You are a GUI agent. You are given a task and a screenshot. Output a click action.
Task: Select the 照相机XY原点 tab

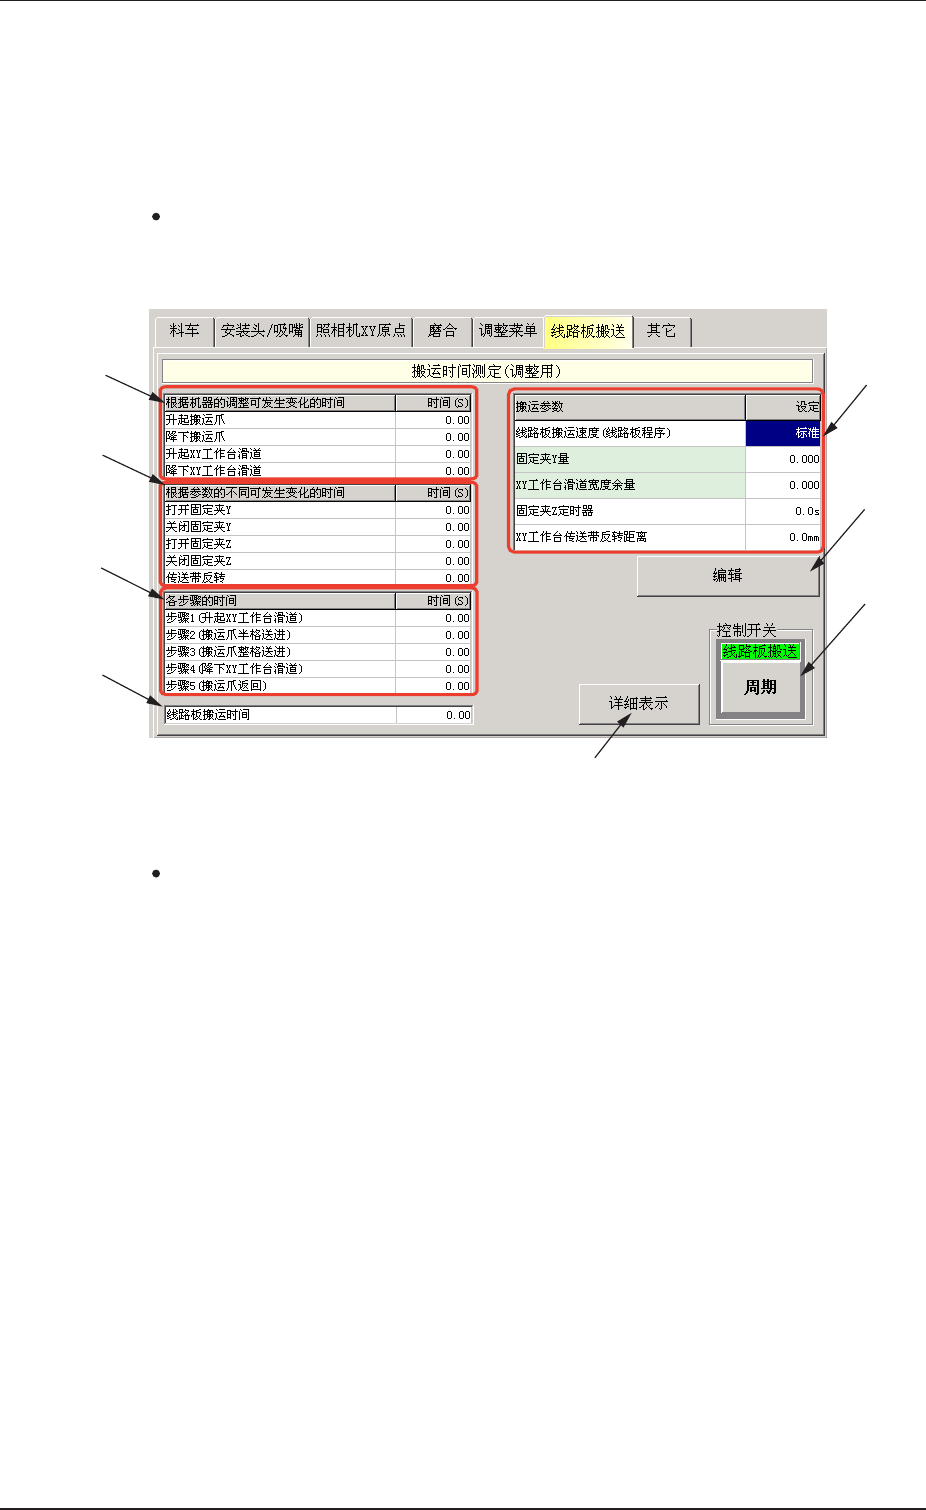361,331
